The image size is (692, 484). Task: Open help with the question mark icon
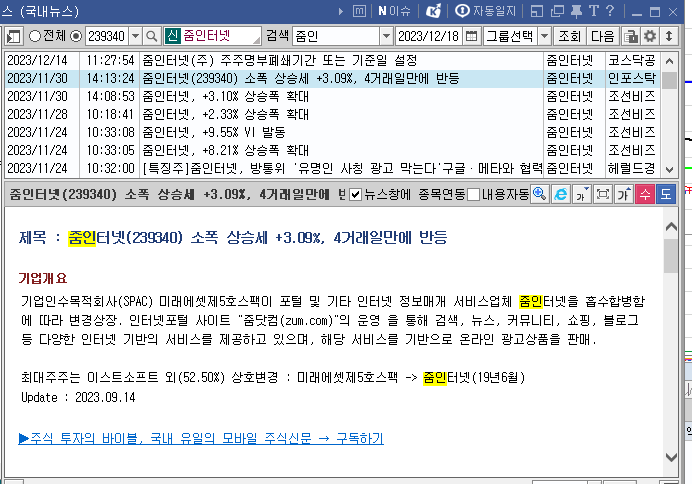[610, 11]
